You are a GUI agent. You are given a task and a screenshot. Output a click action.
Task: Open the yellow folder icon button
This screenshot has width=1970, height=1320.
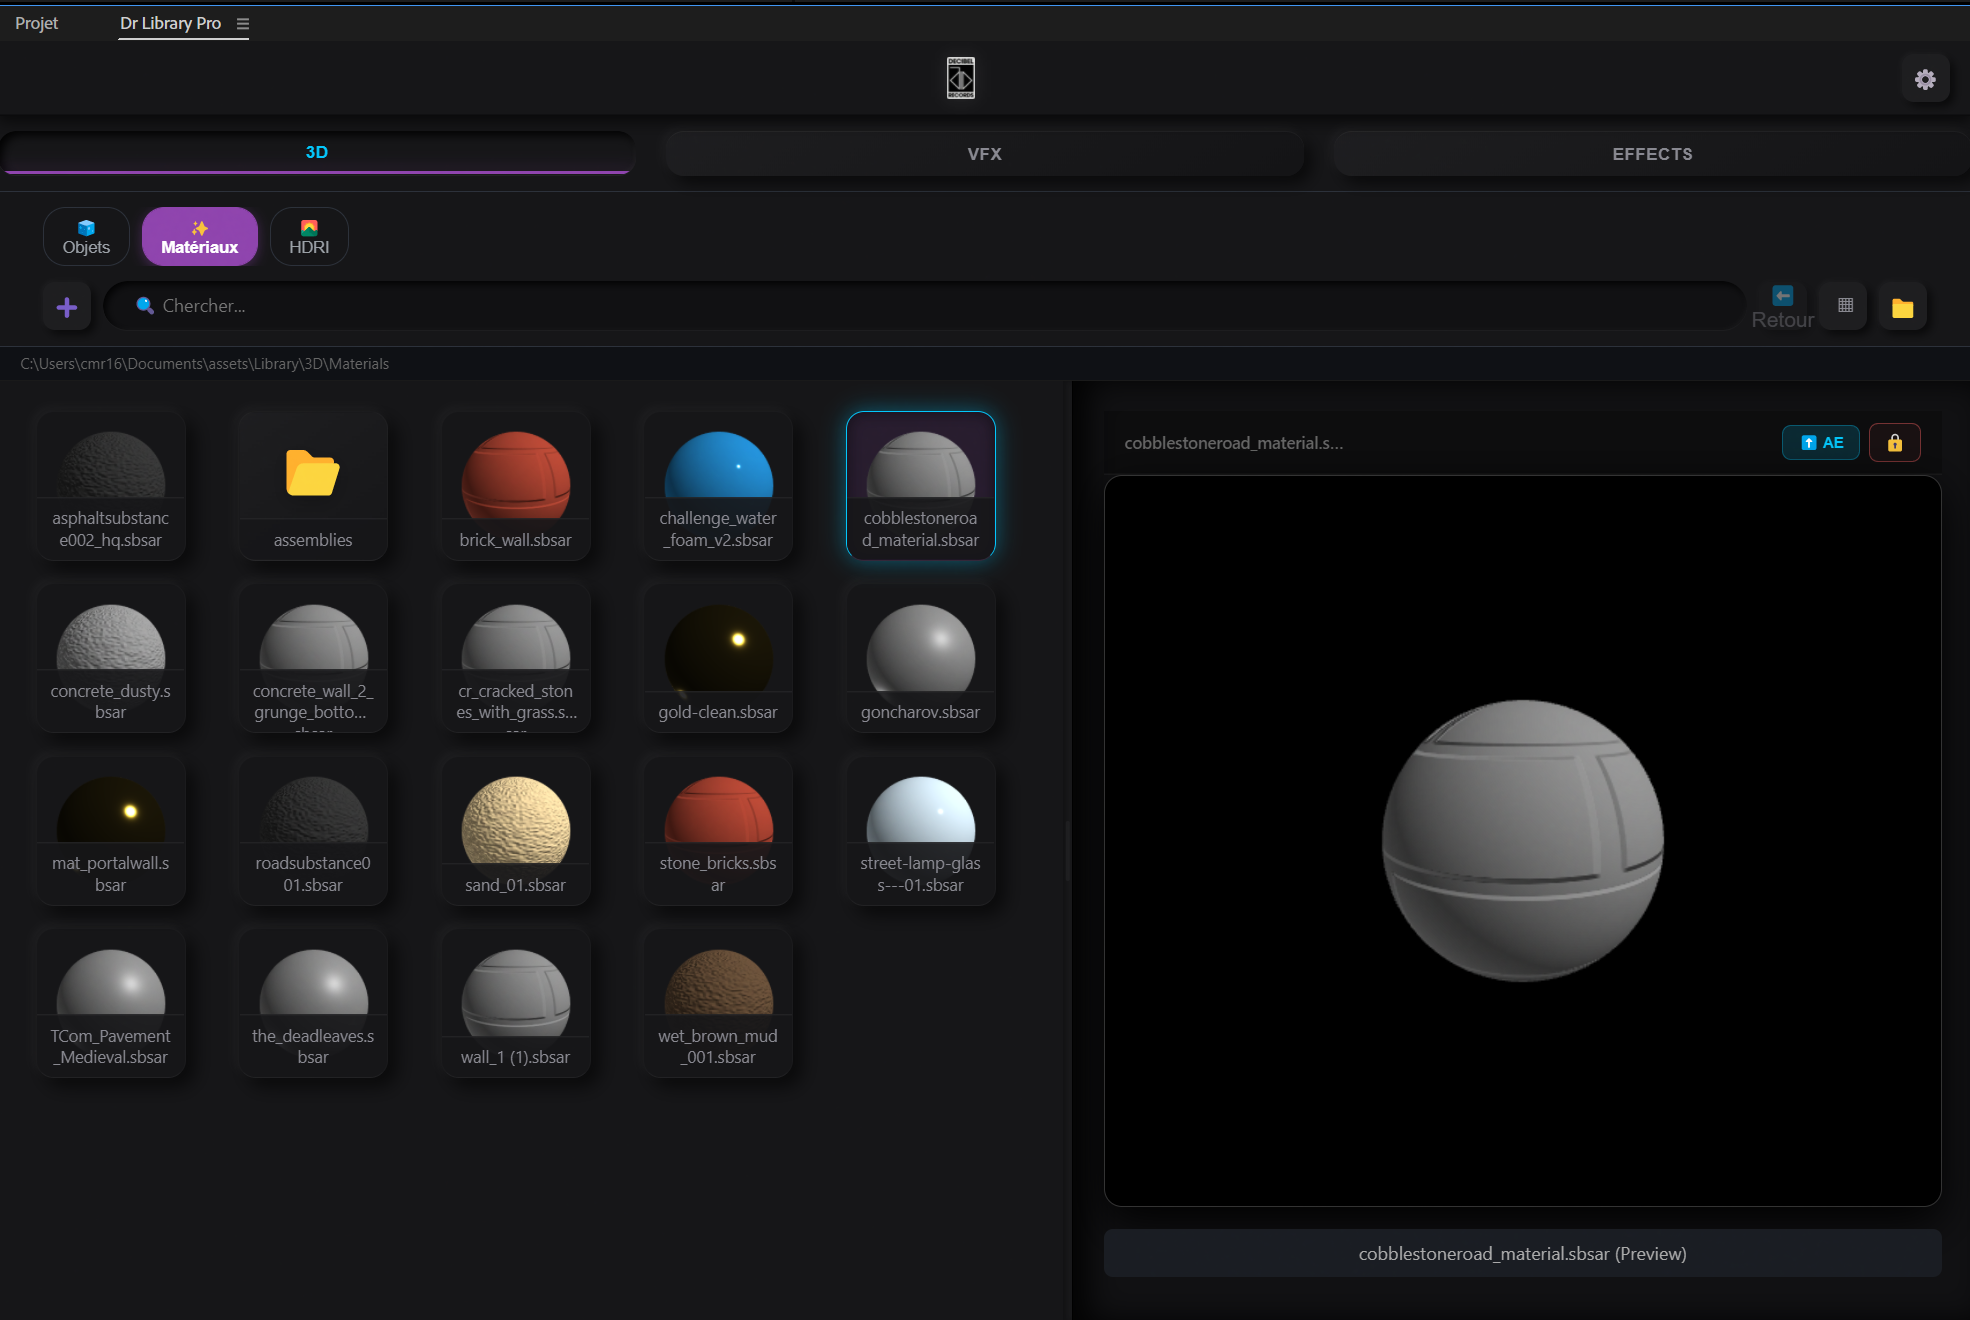[1902, 307]
